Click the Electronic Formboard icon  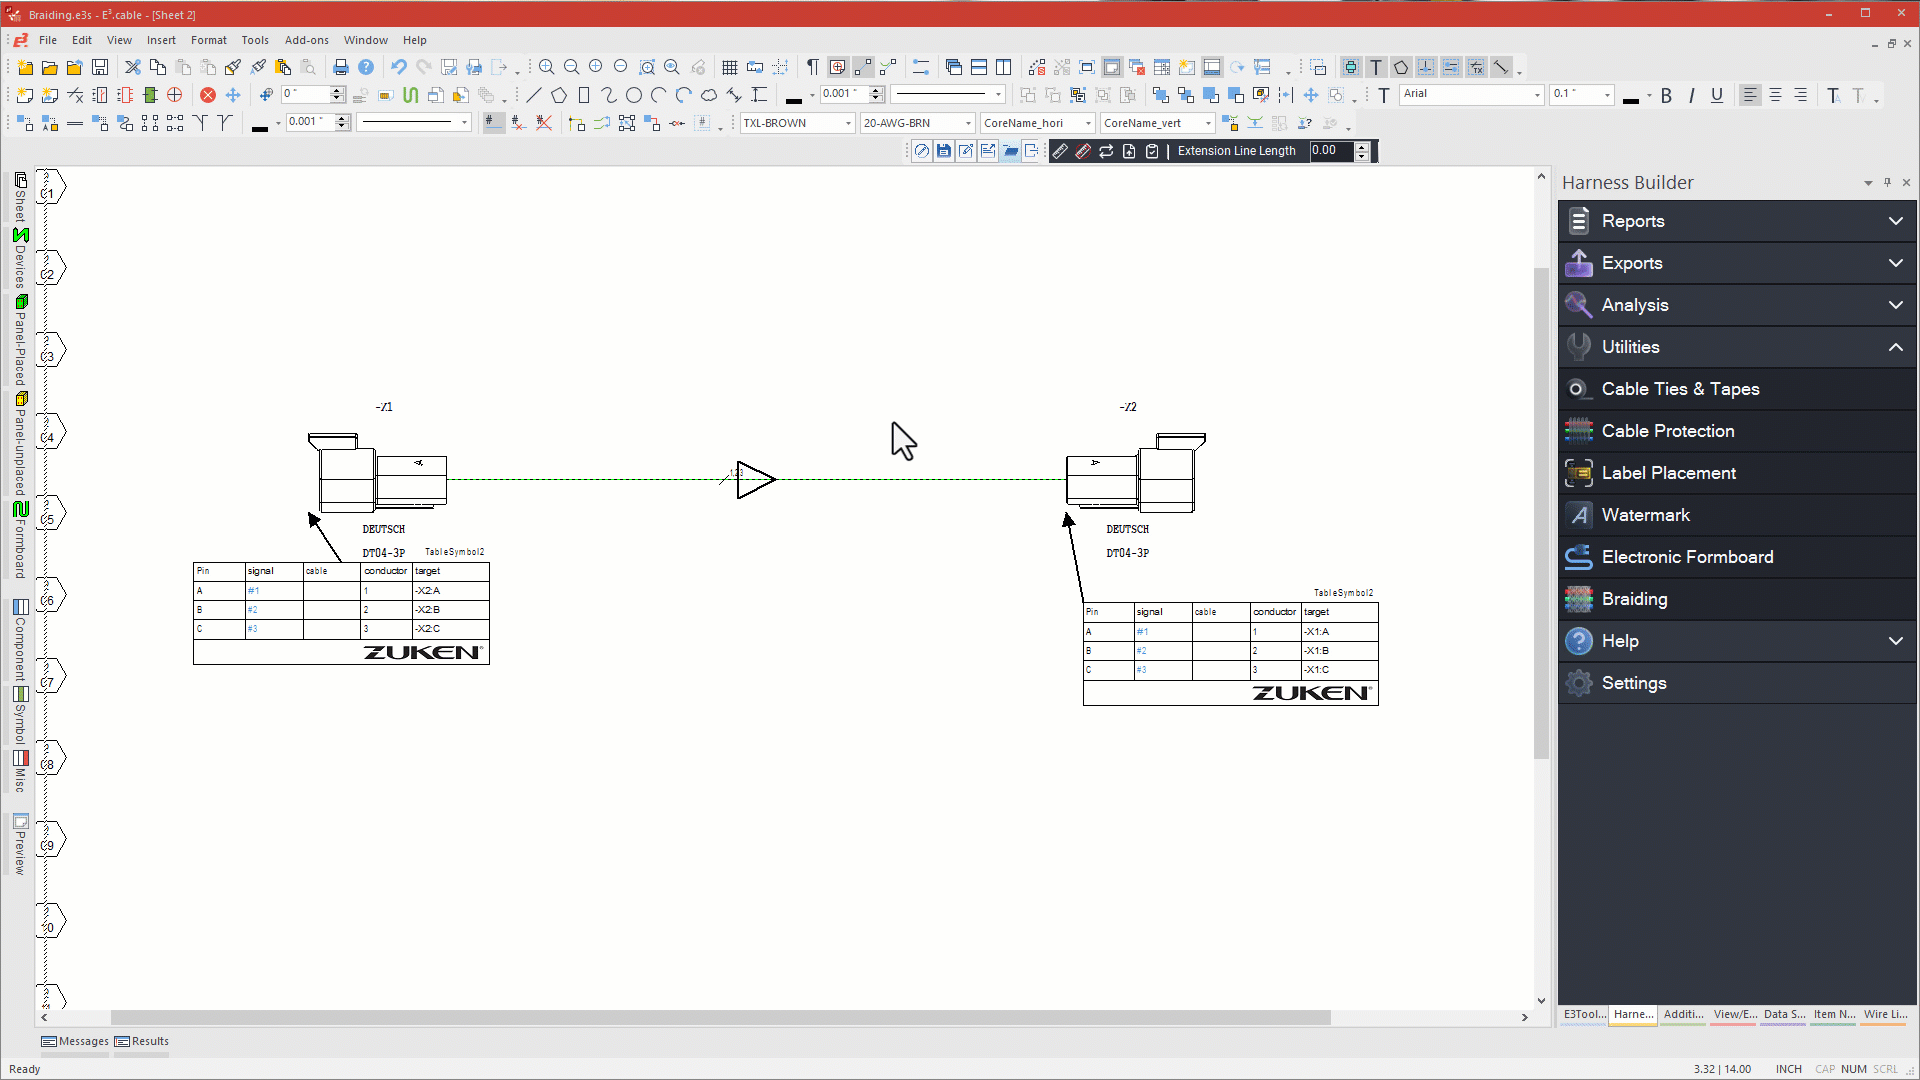1578,556
